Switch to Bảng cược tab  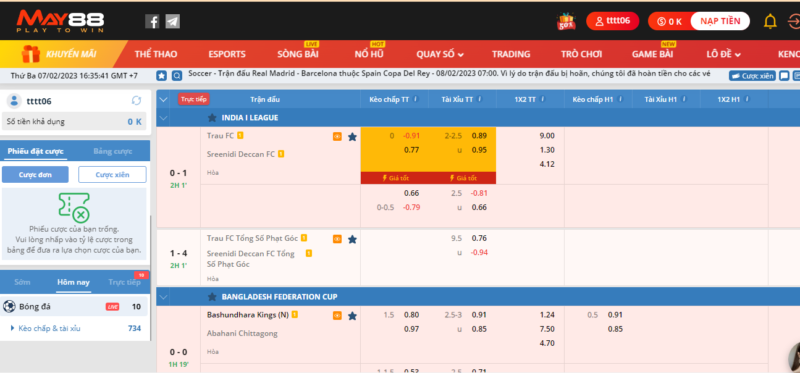pos(113,151)
